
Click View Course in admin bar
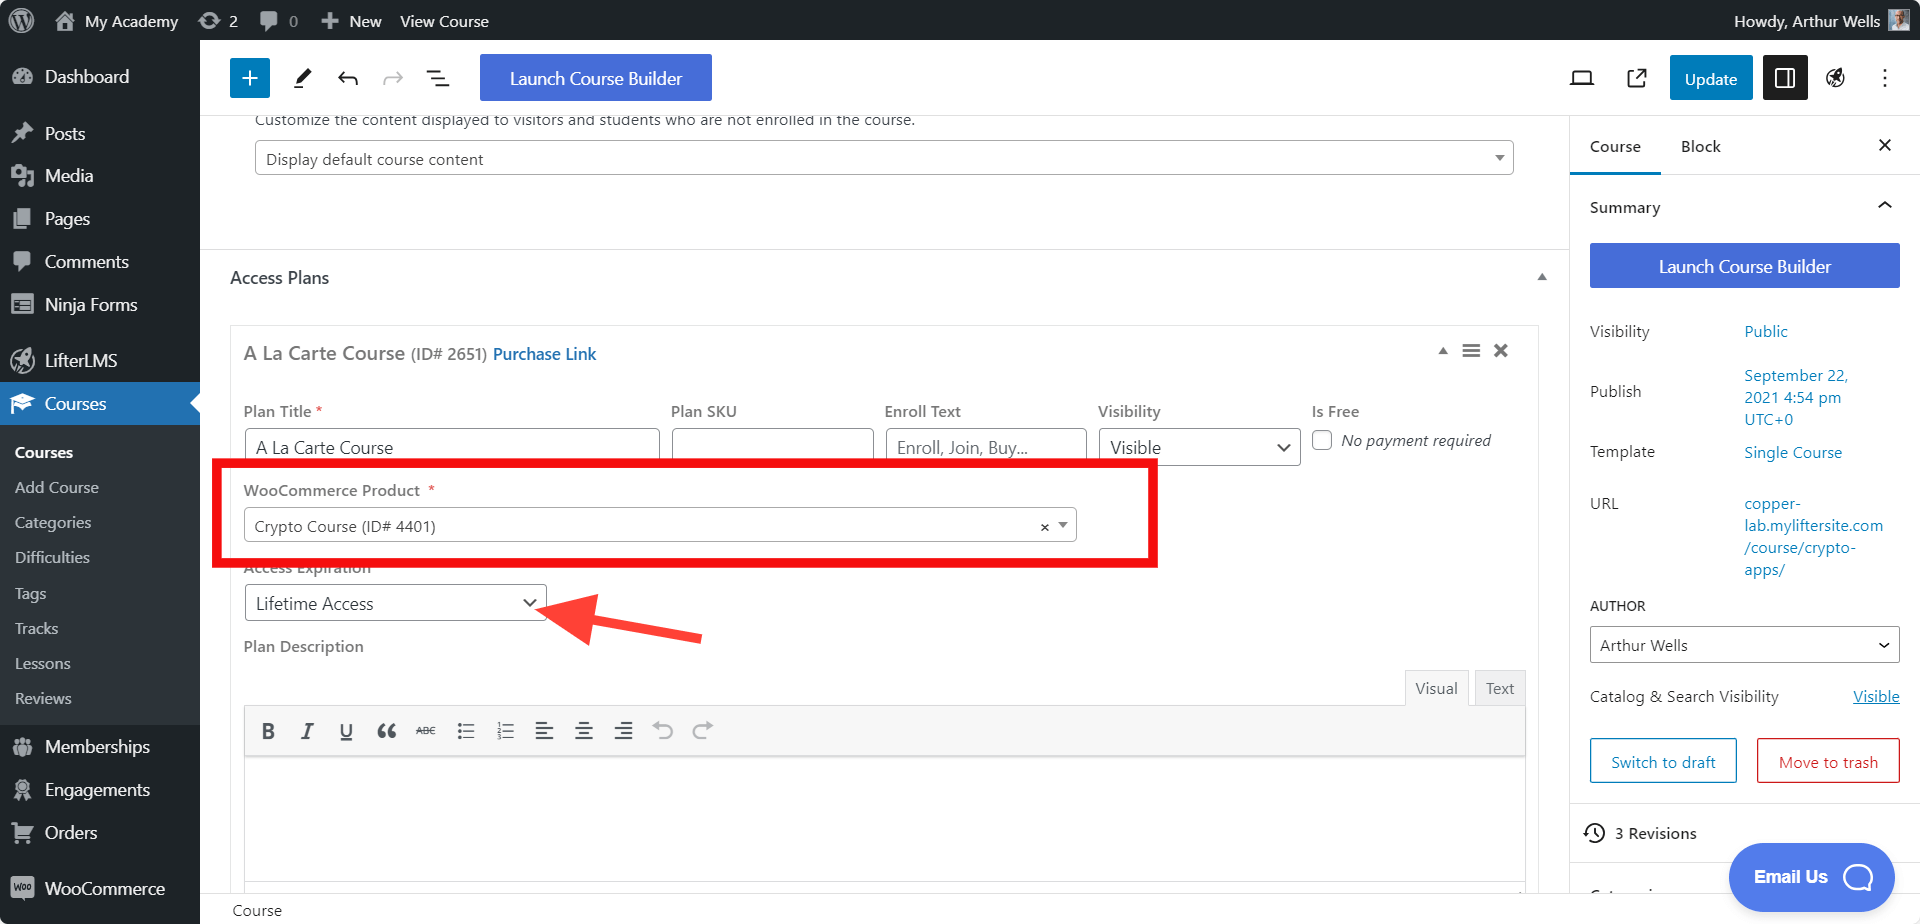(444, 21)
